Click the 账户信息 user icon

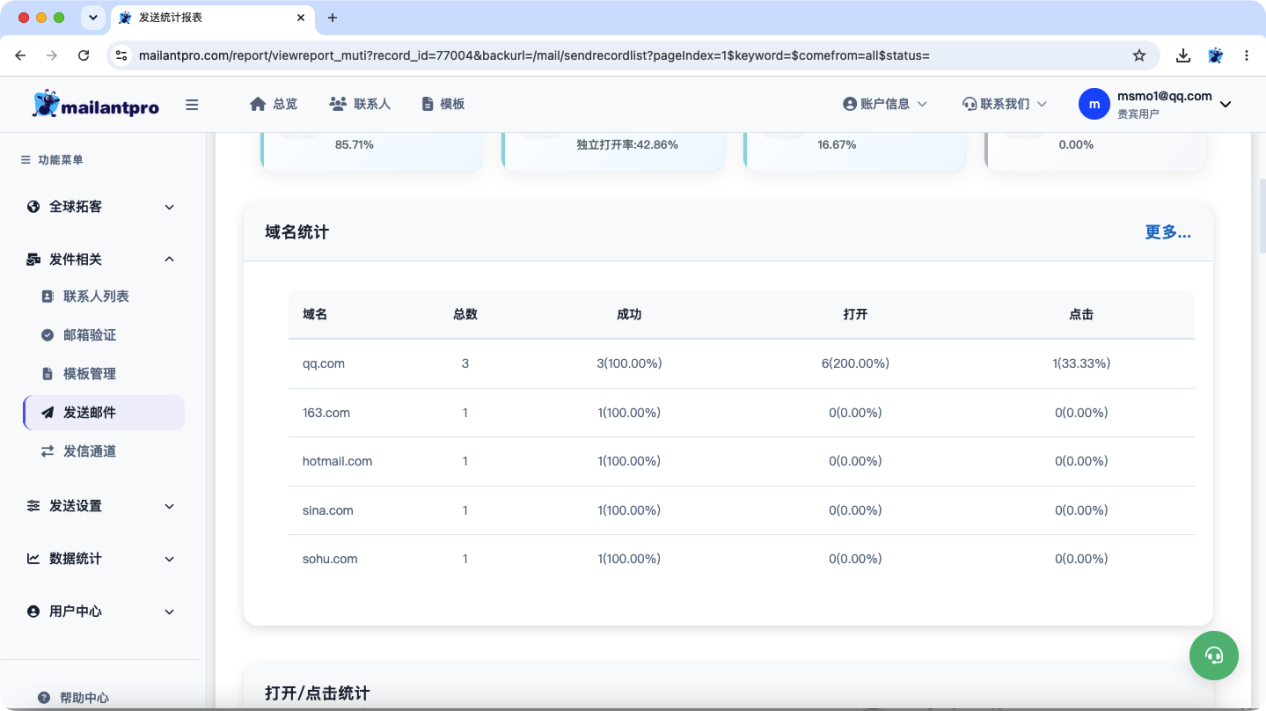[x=850, y=104]
